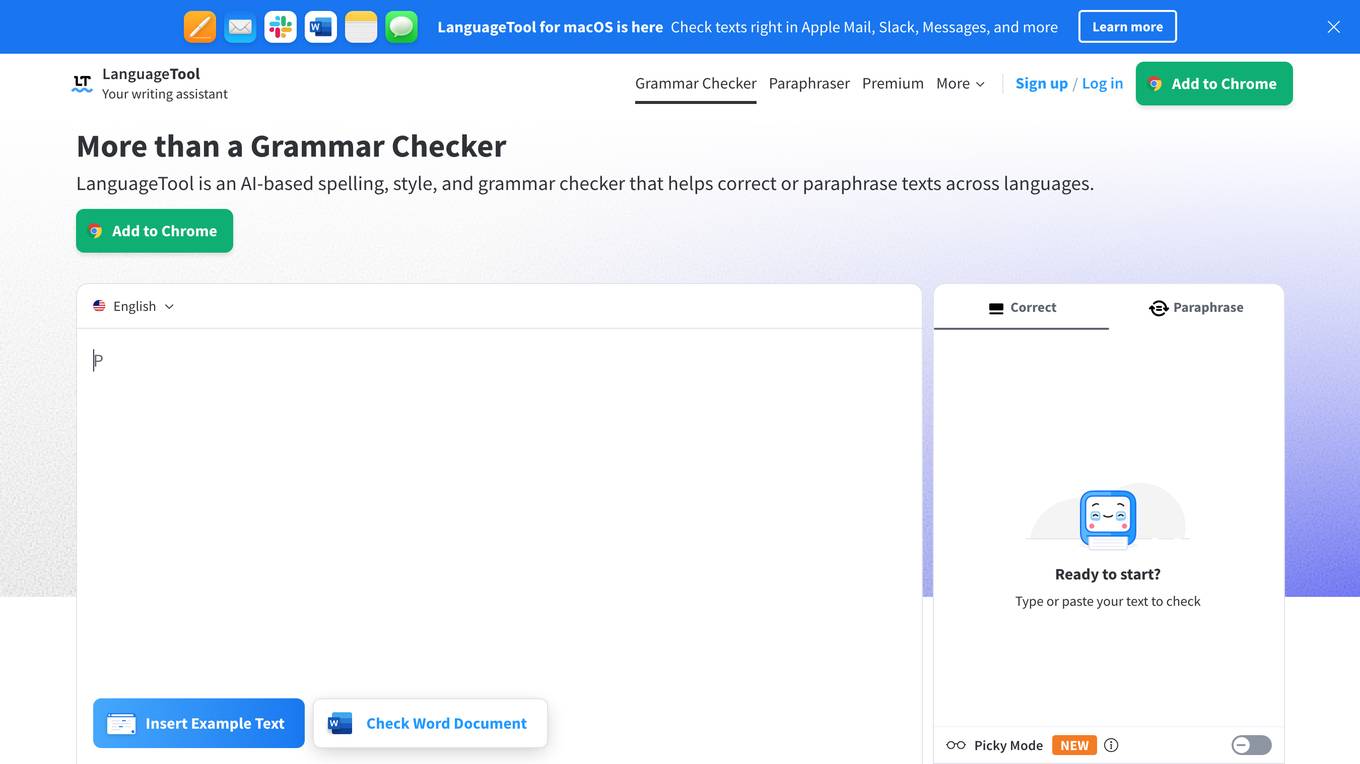Click the NEW badge next to Picky Mode
The height and width of the screenshot is (764, 1360).
tap(1074, 745)
